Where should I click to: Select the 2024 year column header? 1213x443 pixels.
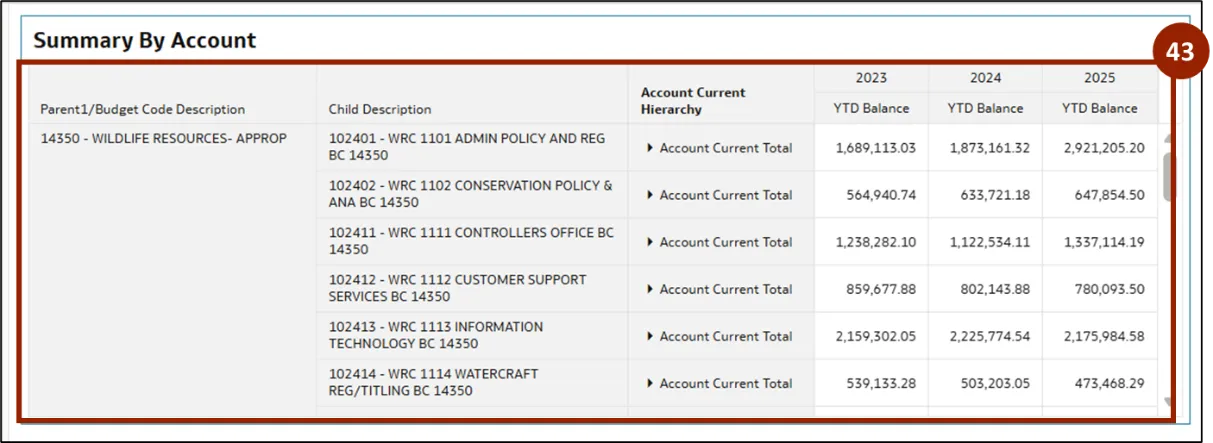pyautogui.click(x=985, y=78)
